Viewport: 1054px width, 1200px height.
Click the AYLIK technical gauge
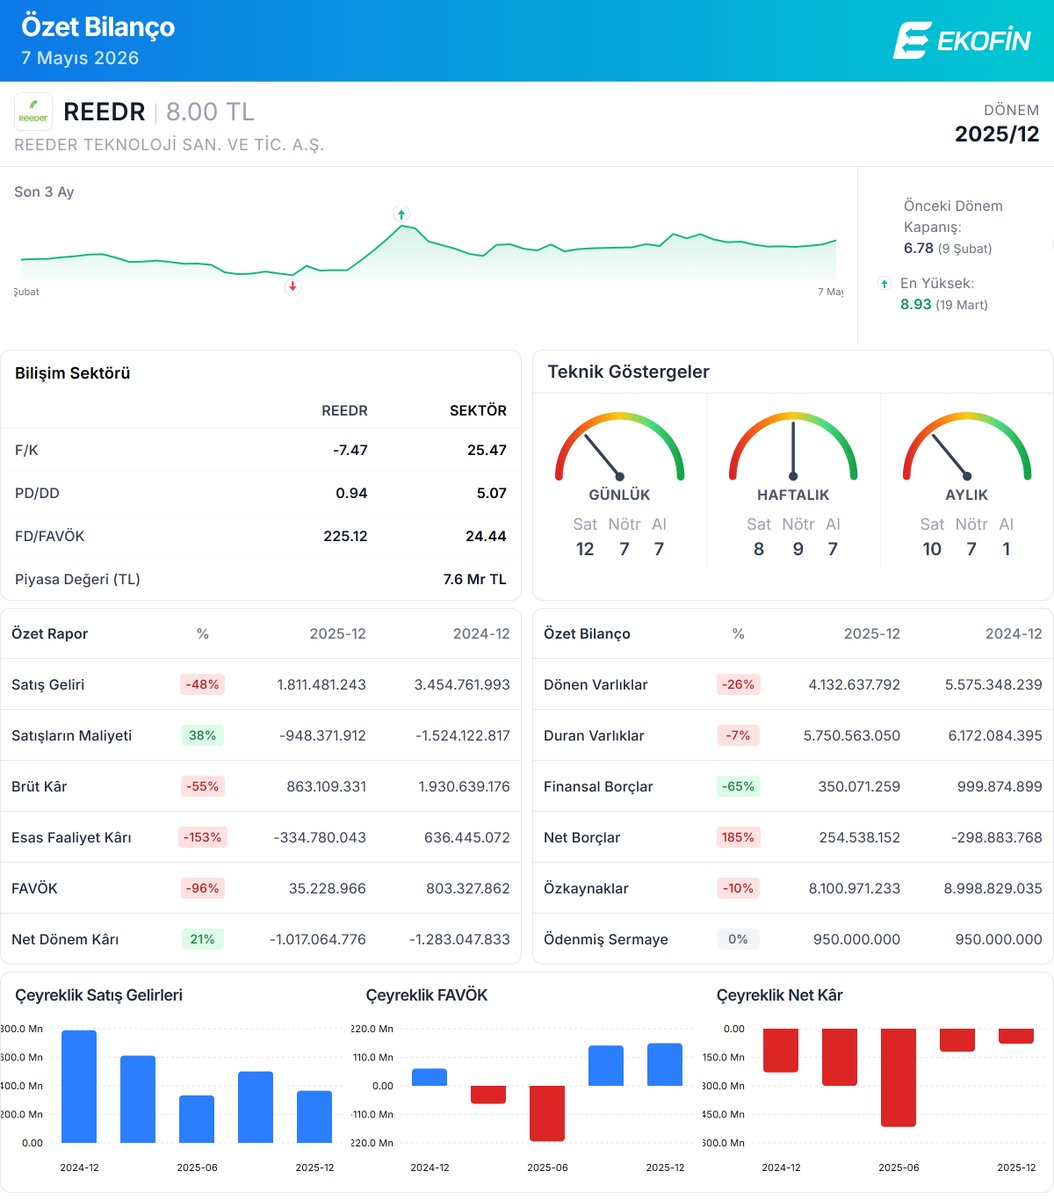[967, 446]
